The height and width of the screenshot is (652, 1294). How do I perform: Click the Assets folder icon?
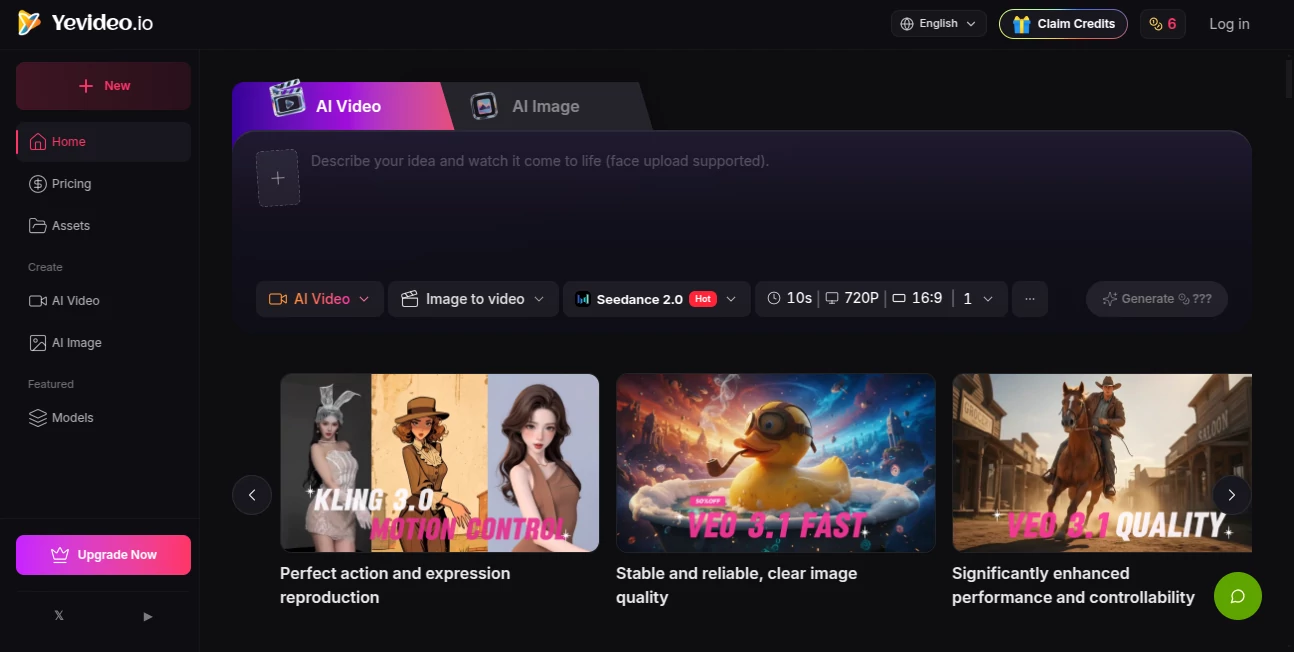point(38,226)
